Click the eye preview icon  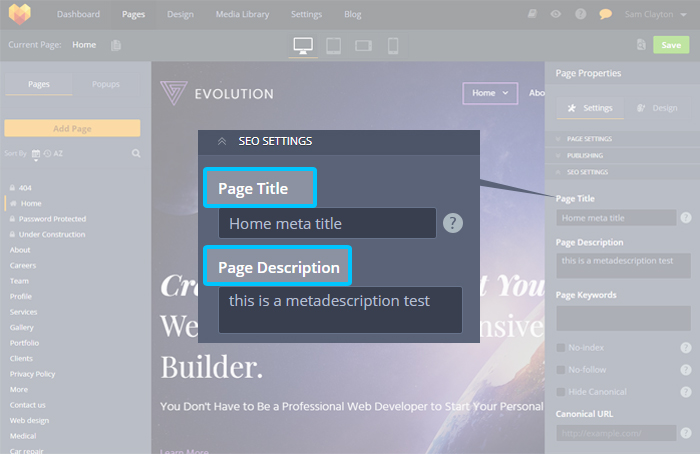click(x=556, y=14)
